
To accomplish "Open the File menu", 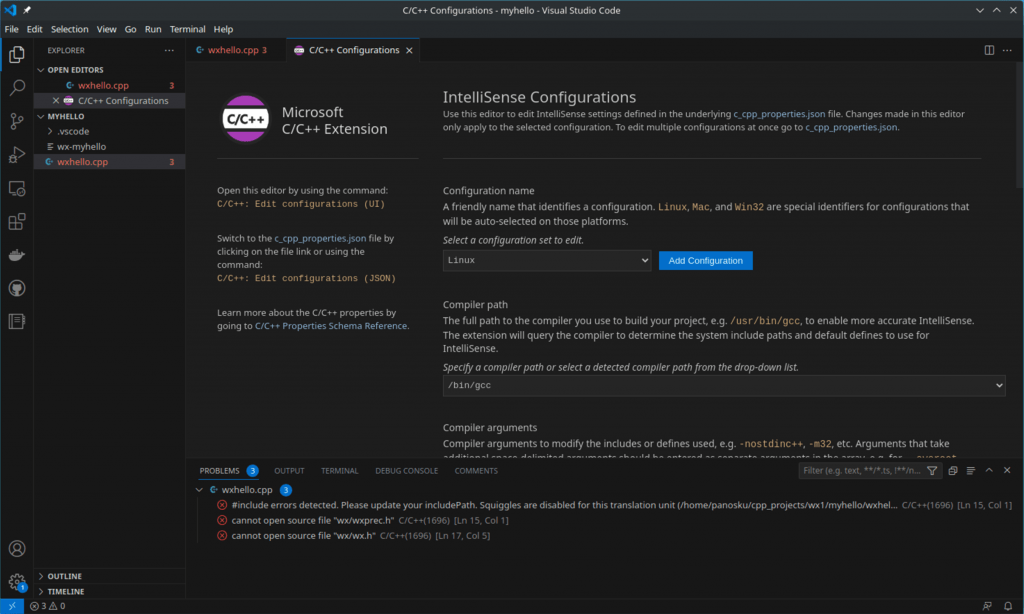I will (x=12, y=29).
